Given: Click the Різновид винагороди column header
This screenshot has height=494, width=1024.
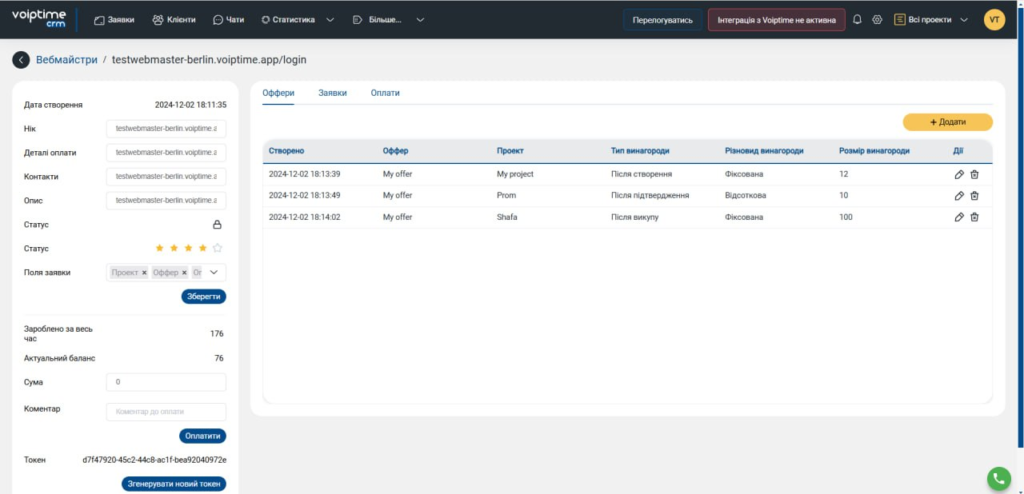Looking at the screenshot, I should [x=764, y=151].
